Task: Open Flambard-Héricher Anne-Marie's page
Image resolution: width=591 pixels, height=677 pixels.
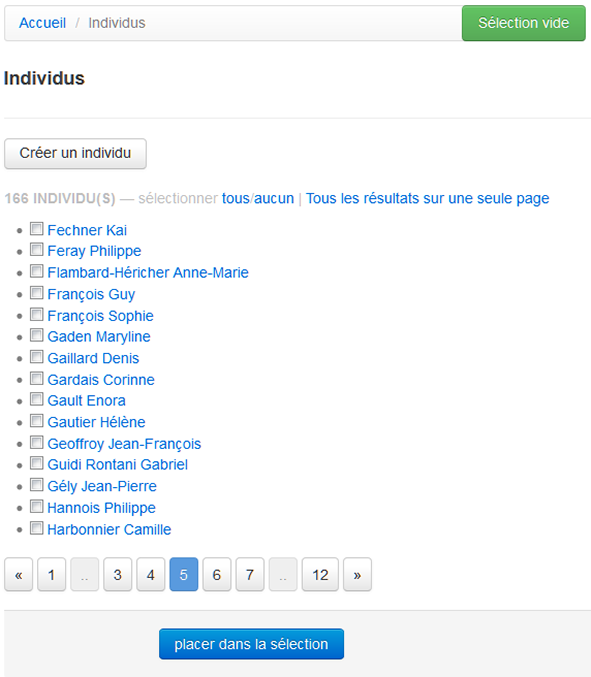Action: [x=148, y=272]
